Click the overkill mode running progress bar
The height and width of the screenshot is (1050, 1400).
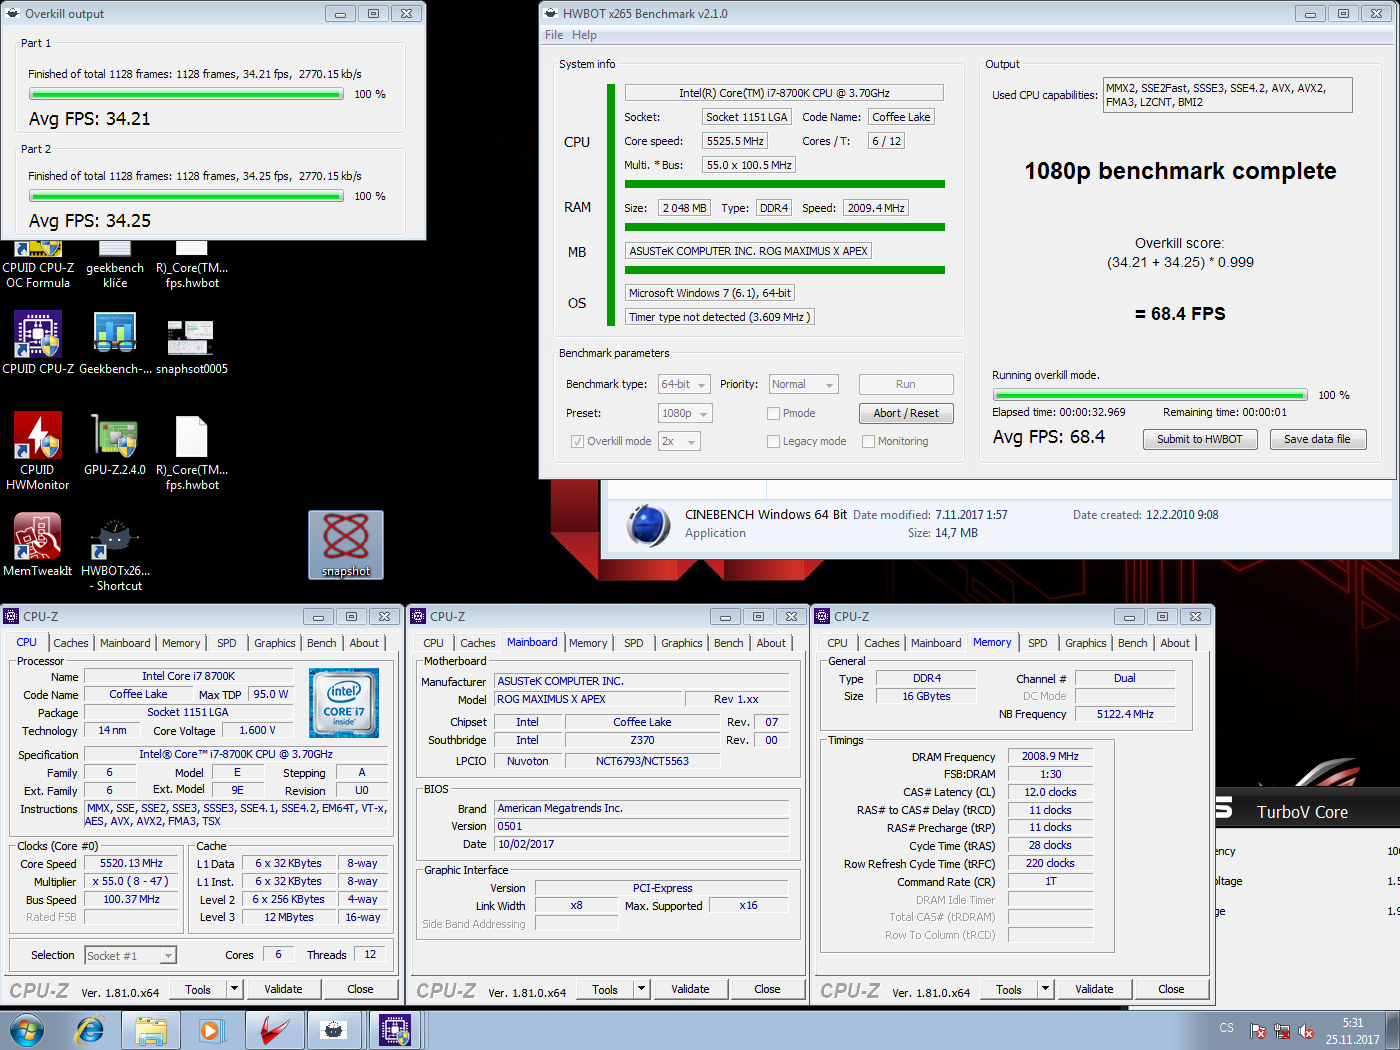point(1150,395)
